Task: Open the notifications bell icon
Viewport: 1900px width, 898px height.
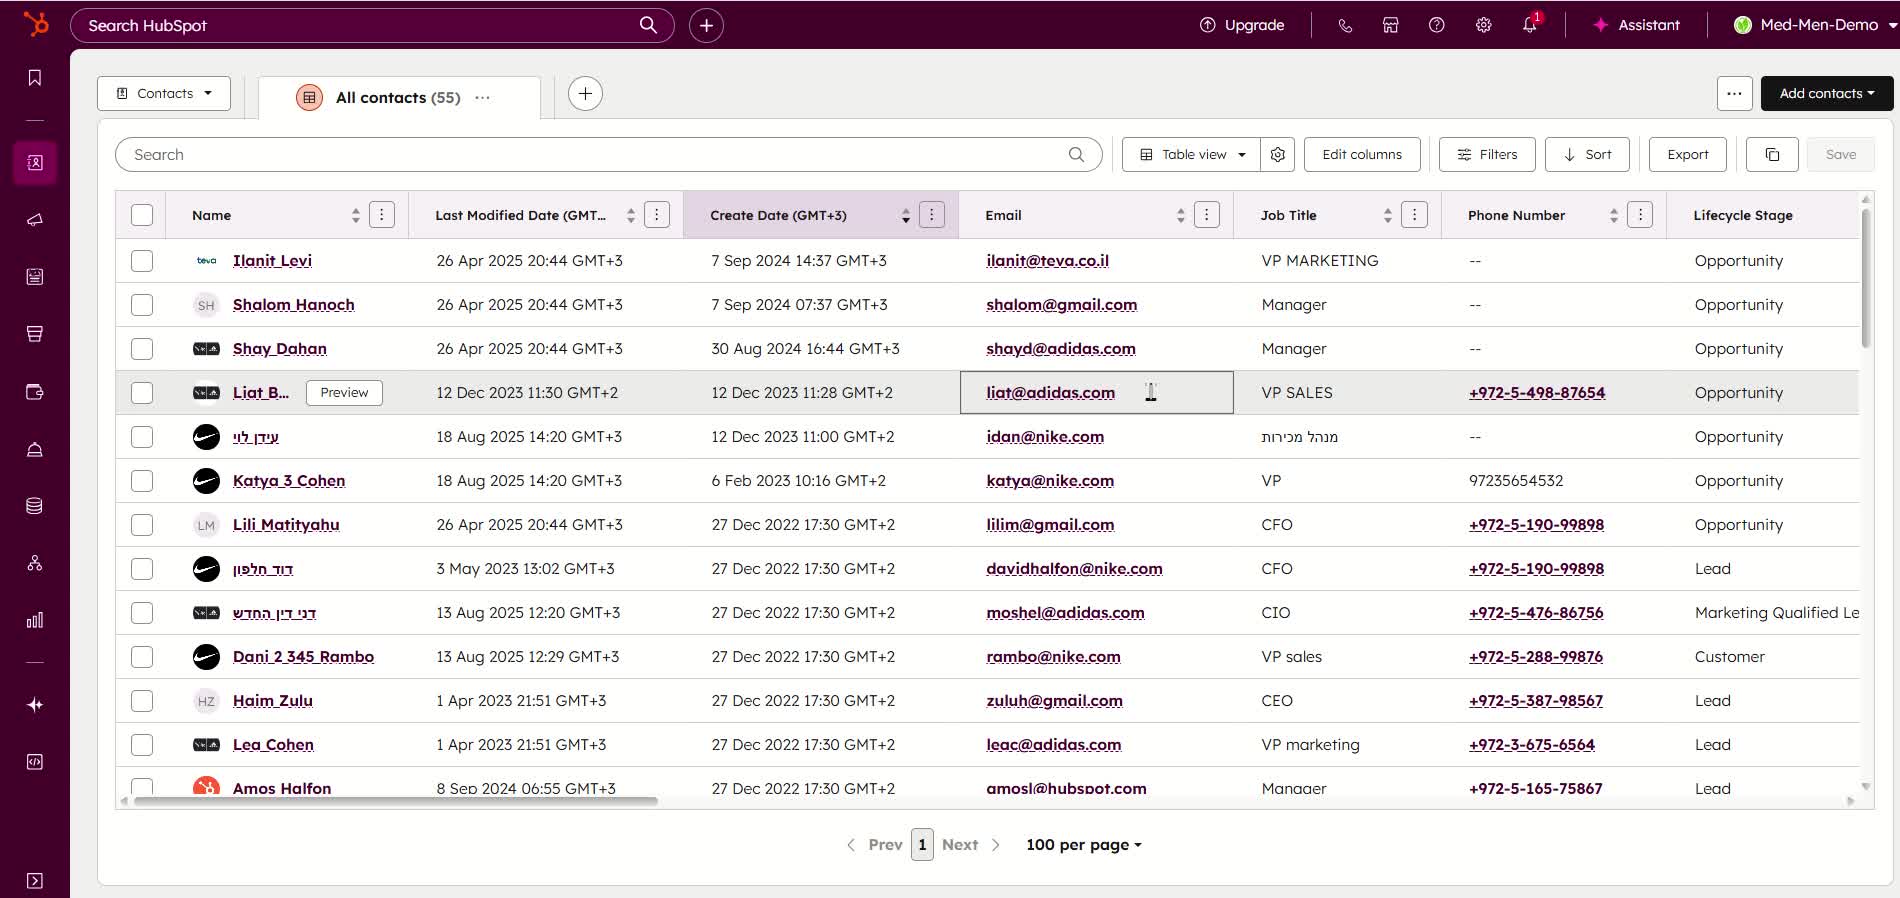Action: pos(1529,25)
